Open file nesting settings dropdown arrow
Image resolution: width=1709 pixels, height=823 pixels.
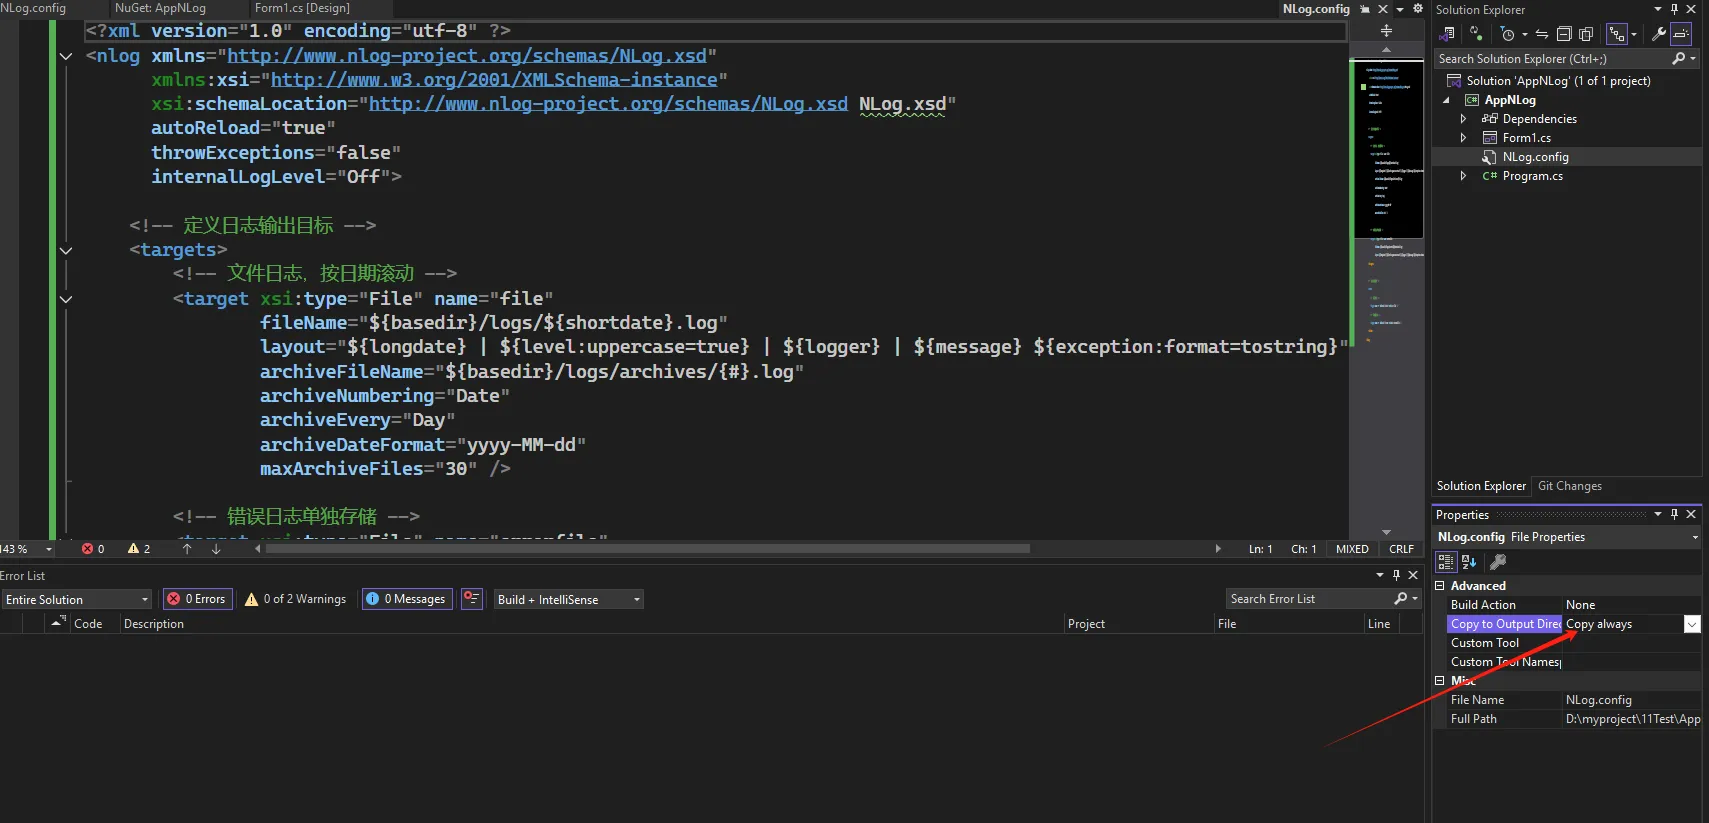(1634, 34)
